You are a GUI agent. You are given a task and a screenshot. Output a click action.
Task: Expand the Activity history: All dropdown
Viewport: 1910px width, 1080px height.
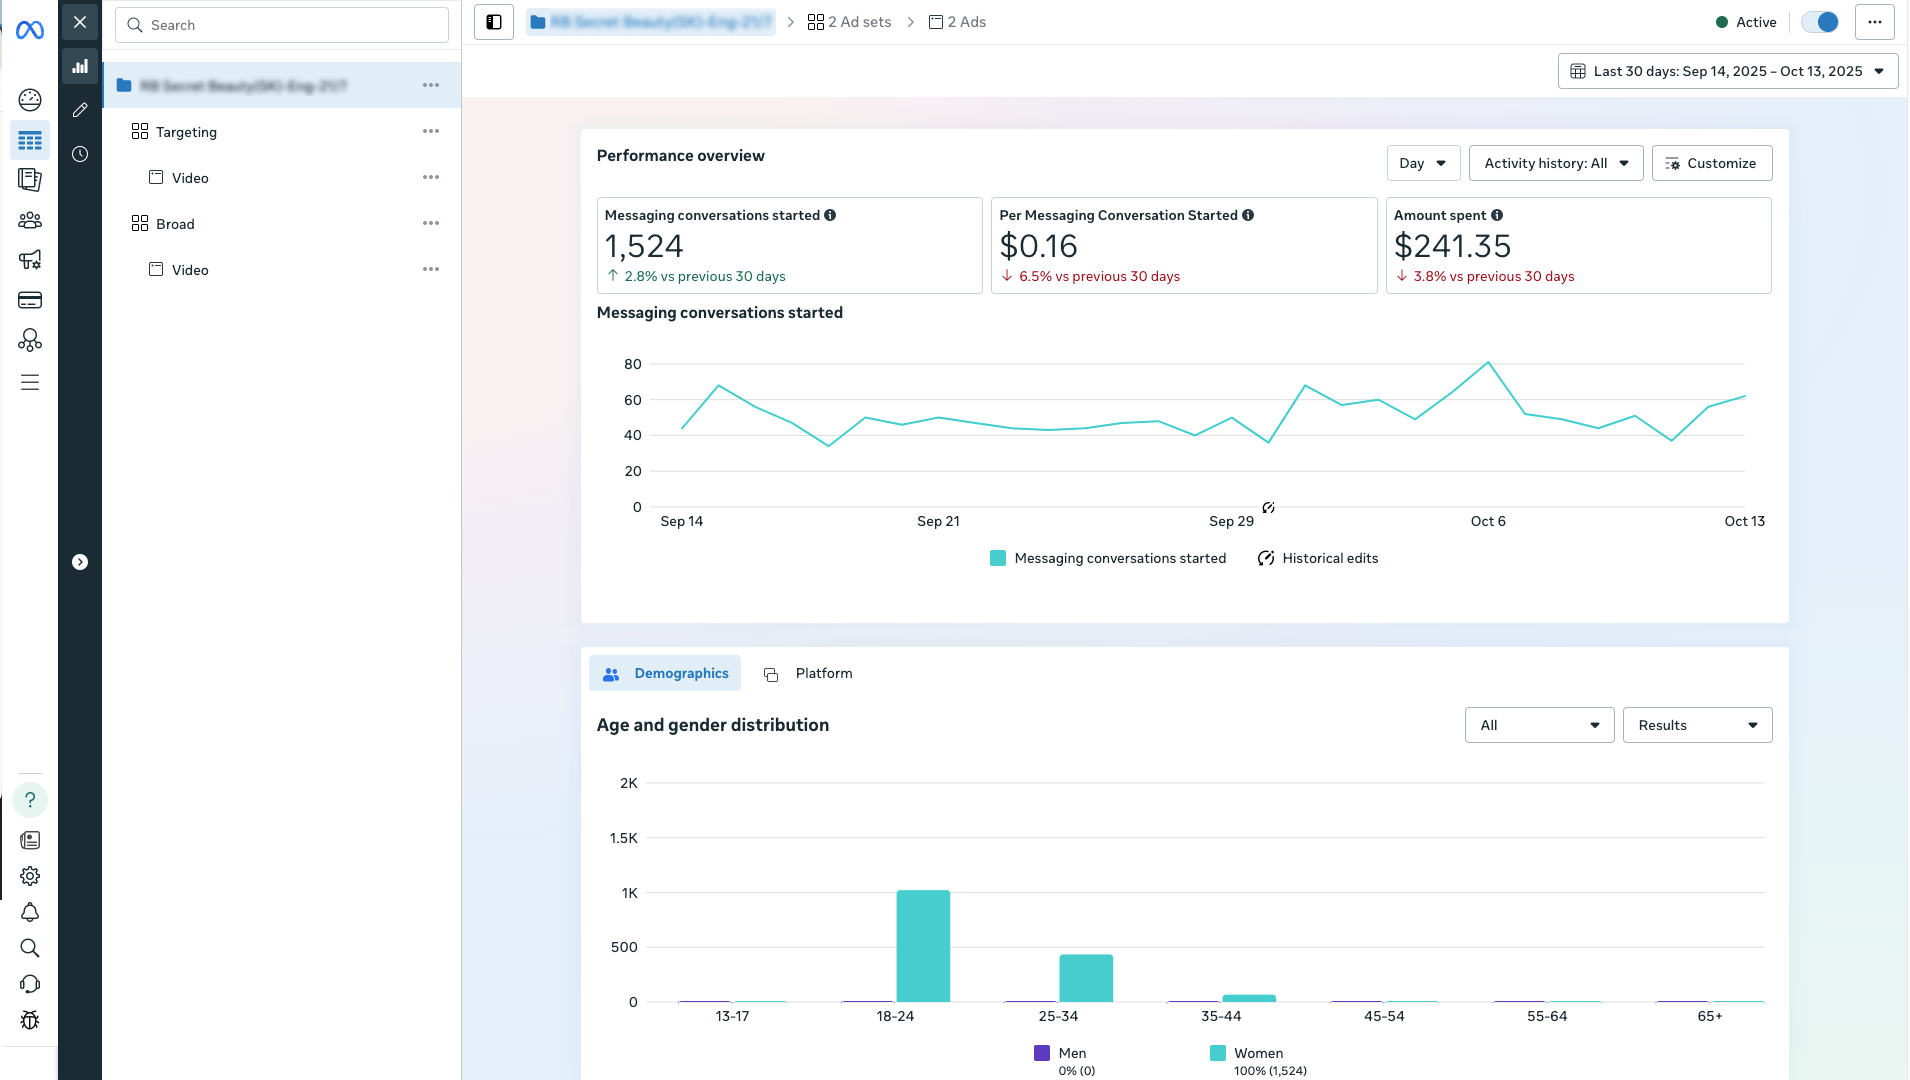click(x=1555, y=163)
